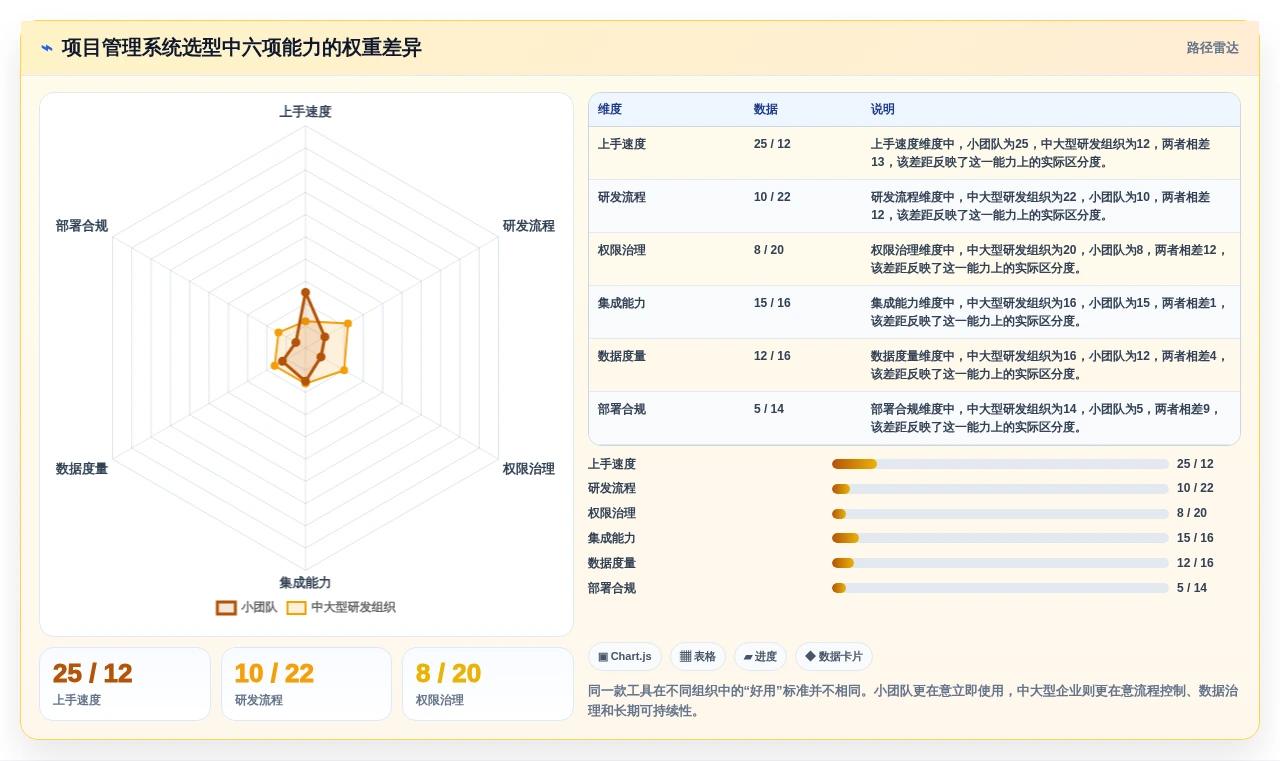Click the 5 / 14 table cell

pyautogui.click(x=769, y=409)
